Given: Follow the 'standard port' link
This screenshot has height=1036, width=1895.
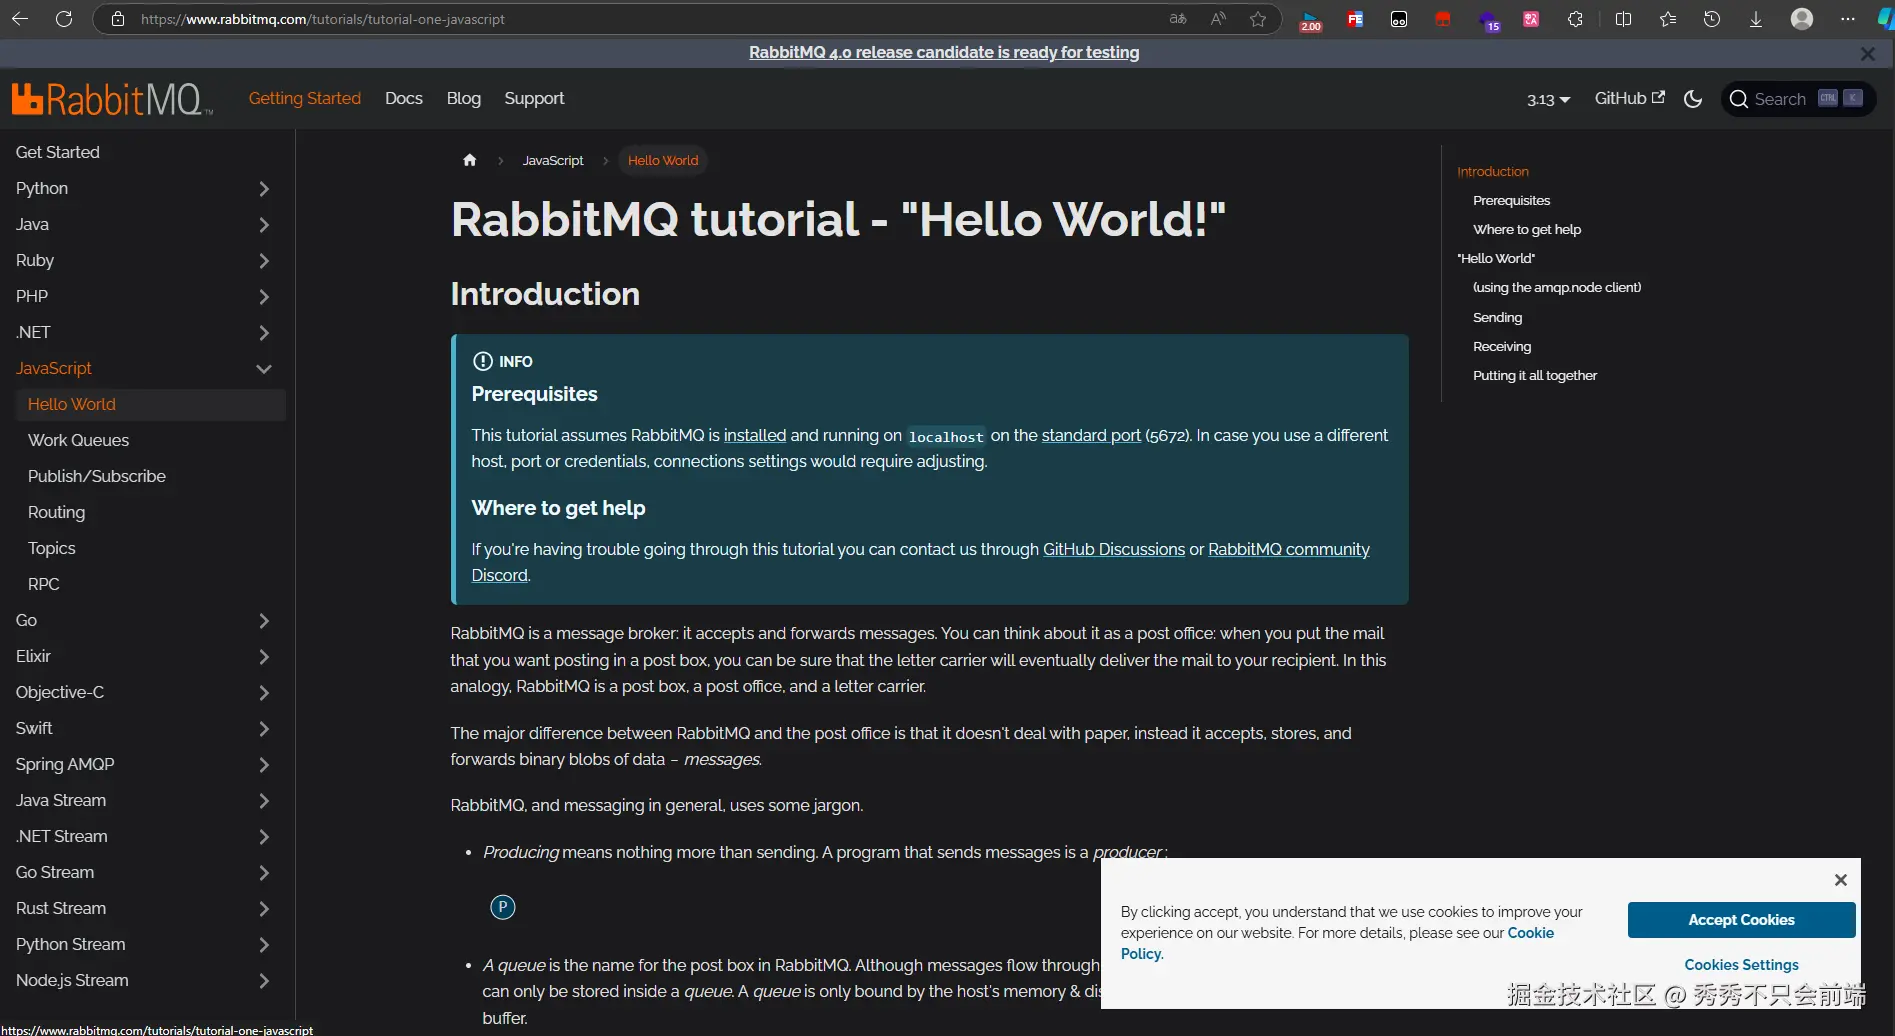Looking at the screenshot, I should 1091,435.
